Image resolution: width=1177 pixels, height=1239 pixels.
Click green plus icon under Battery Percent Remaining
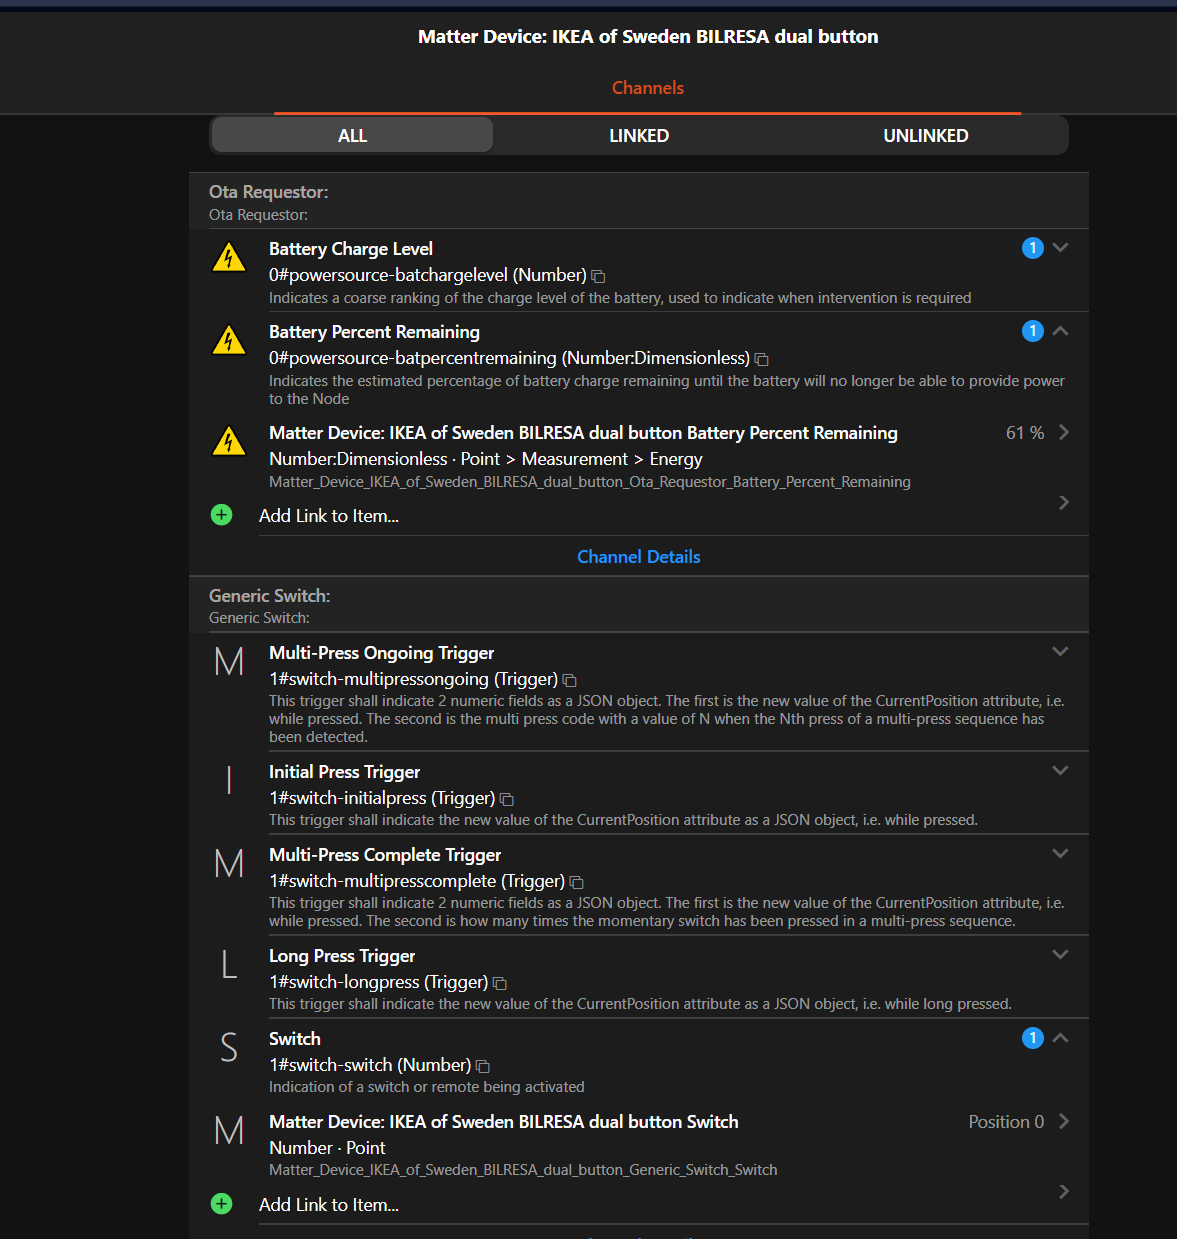coord(222,515)
